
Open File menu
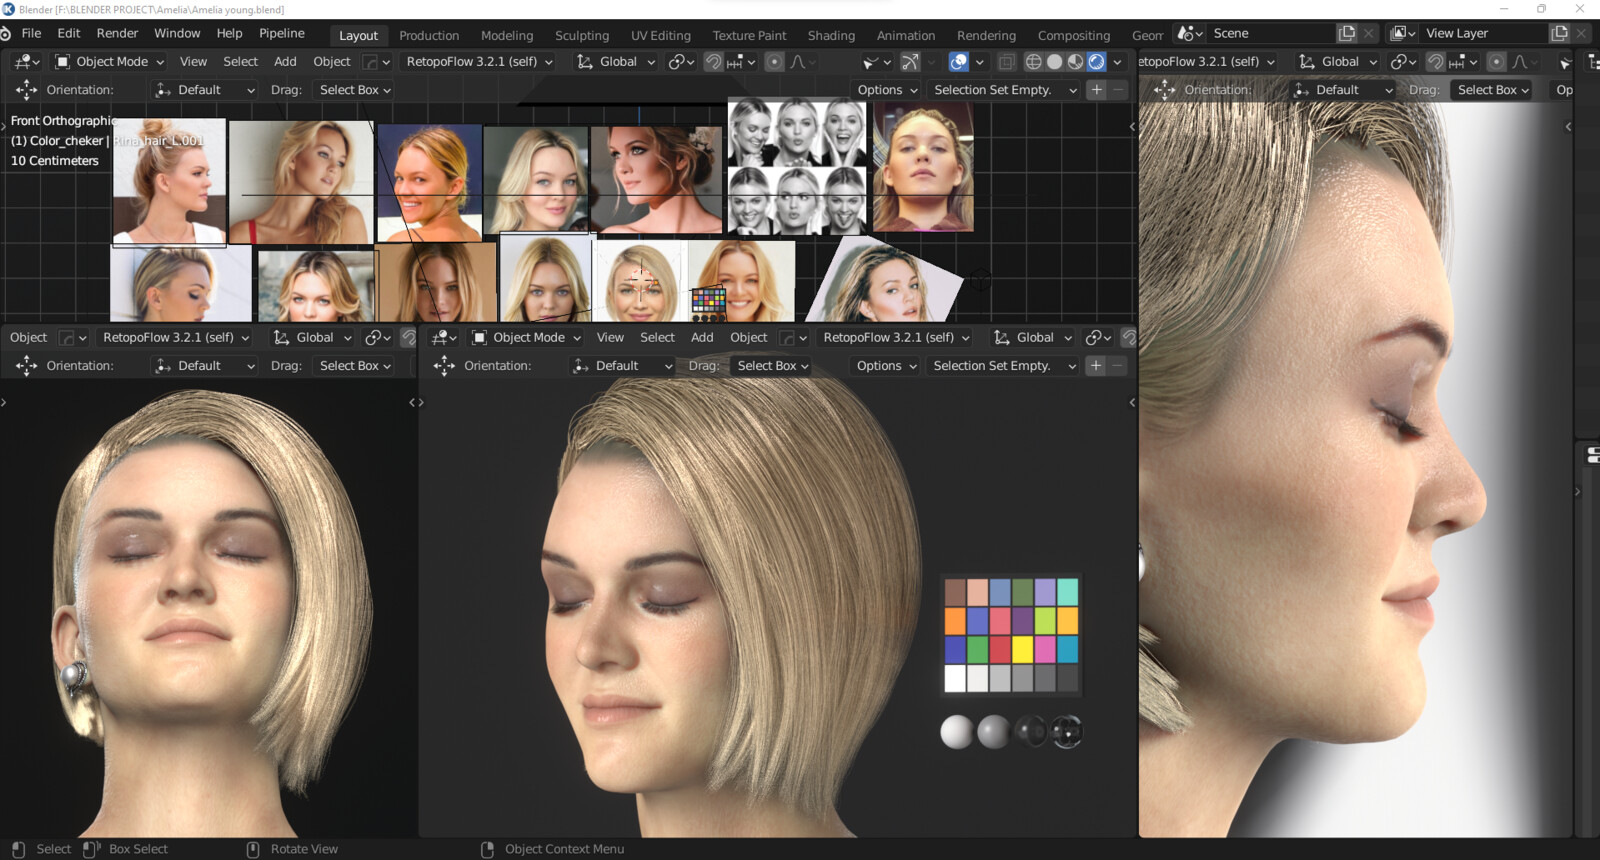tap(31, 33)
